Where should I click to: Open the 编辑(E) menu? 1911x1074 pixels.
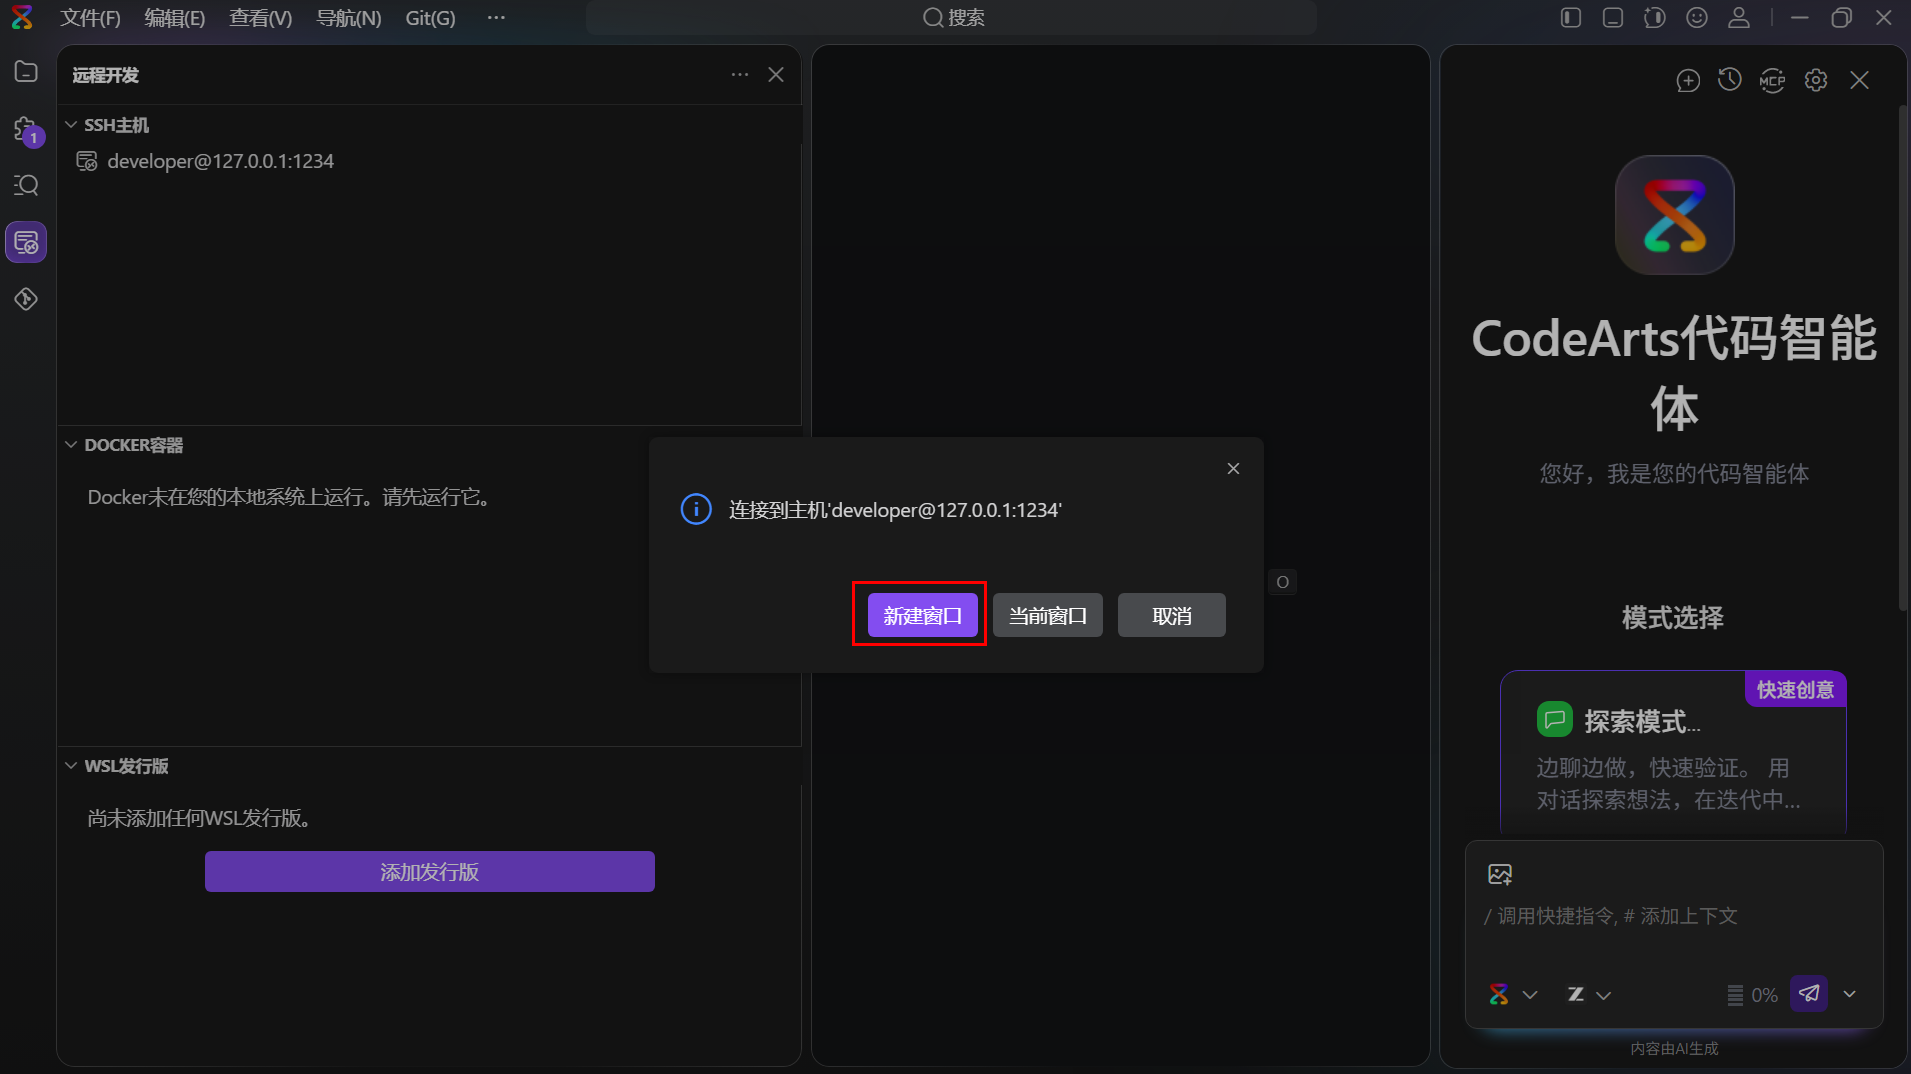175,18
